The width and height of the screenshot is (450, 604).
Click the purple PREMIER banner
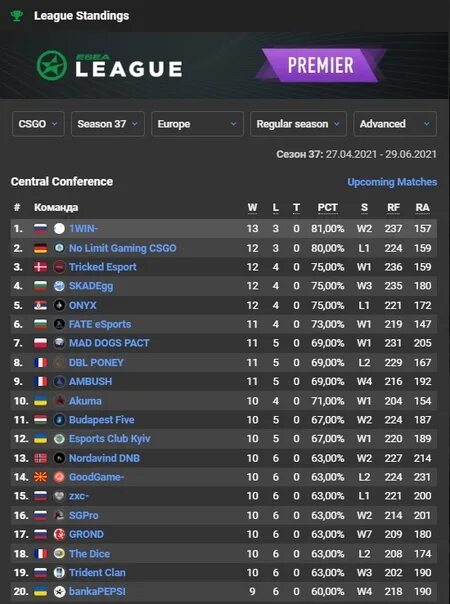pyautogui.click(x=321, y=65)
